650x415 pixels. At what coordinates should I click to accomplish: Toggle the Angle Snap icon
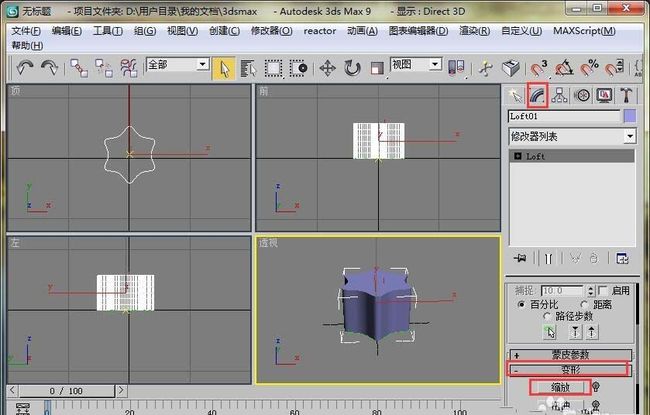coord(565,68)
